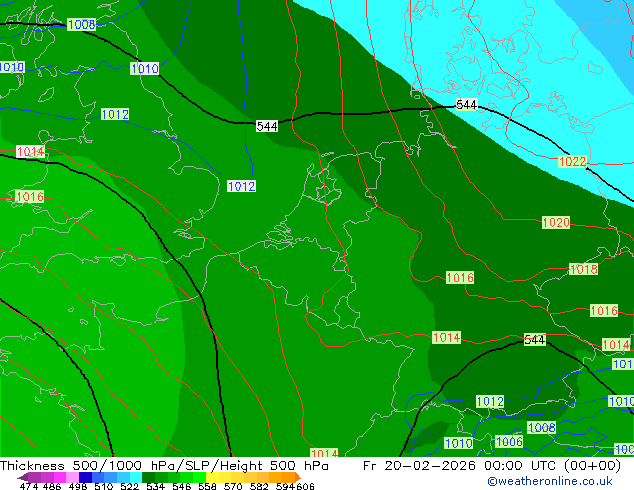Image resolution: width=634 pixels, height=490 pixels.
Task: Click the 544 label bordering the cyan area
Action: point(467,105)
